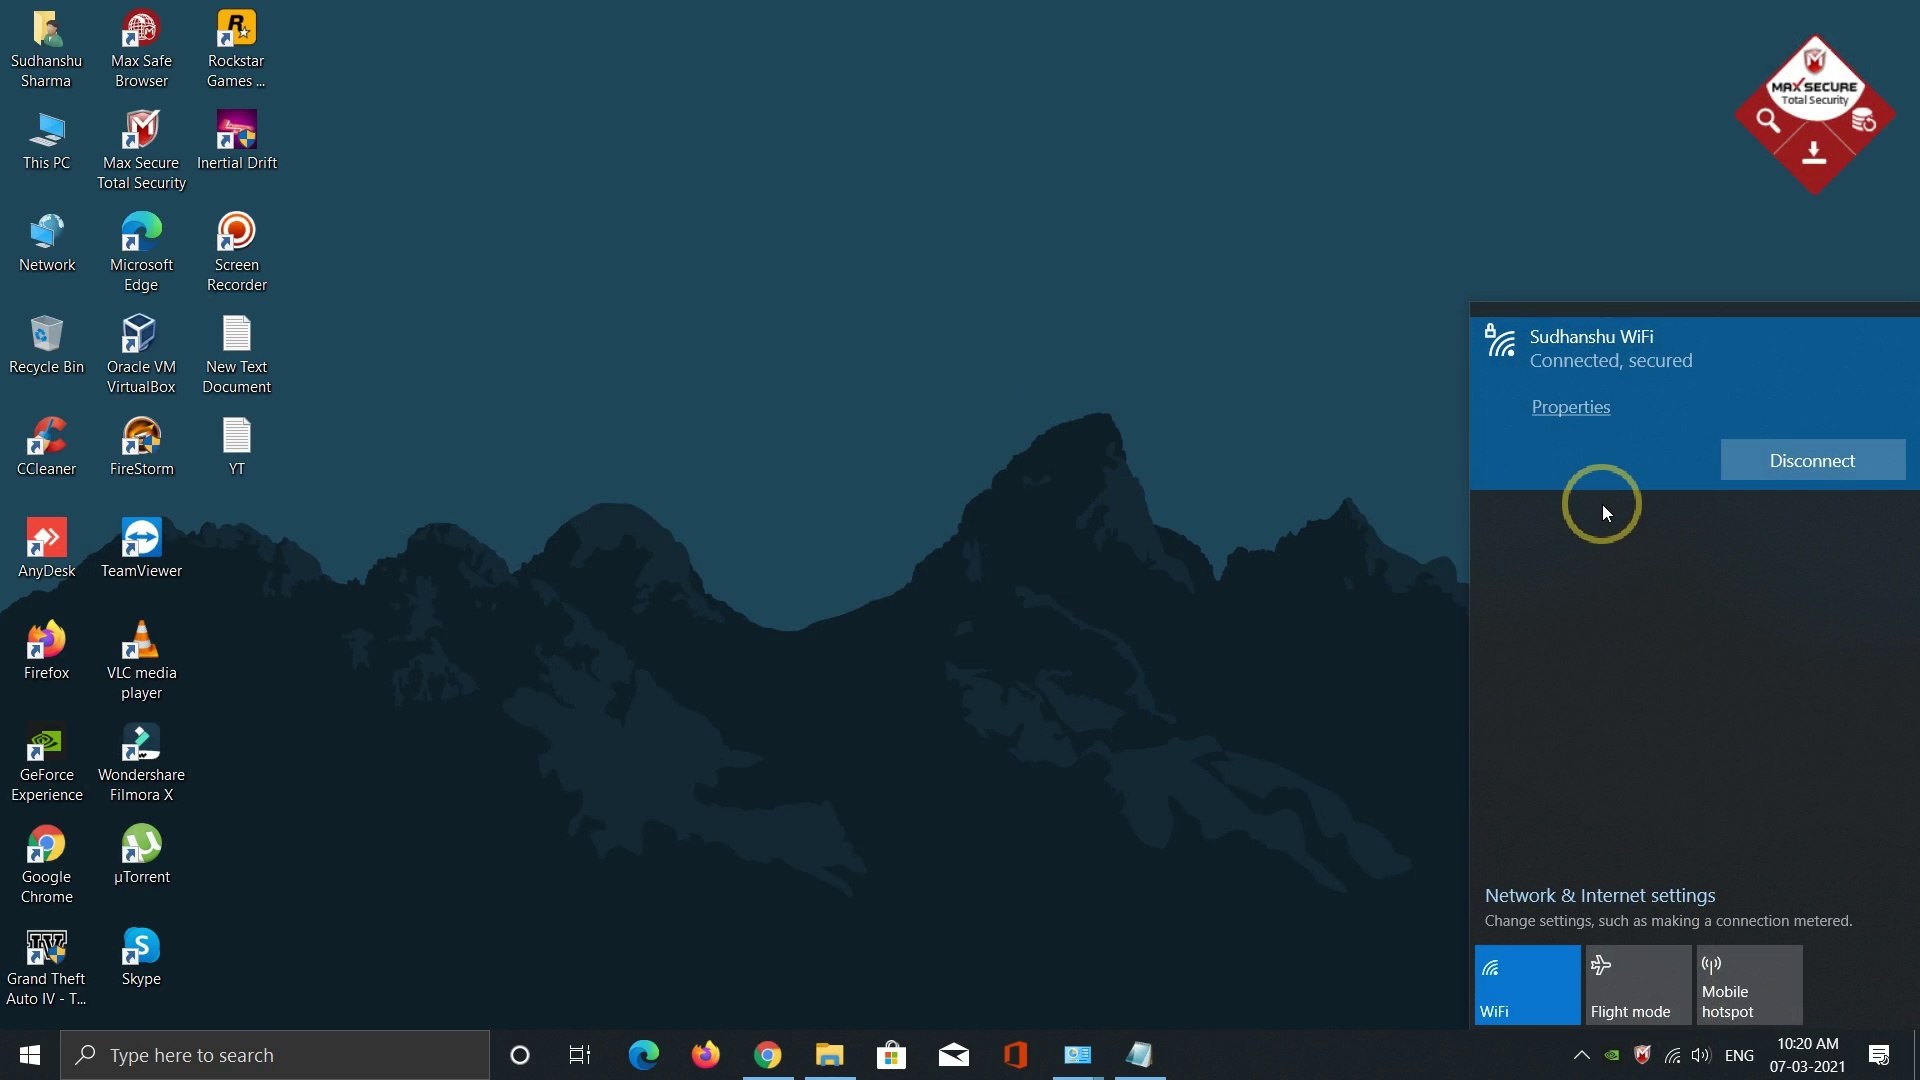Enable Flight mode
Viewport: 1920px width, 1080px height.
click(x=1638, y=985)
